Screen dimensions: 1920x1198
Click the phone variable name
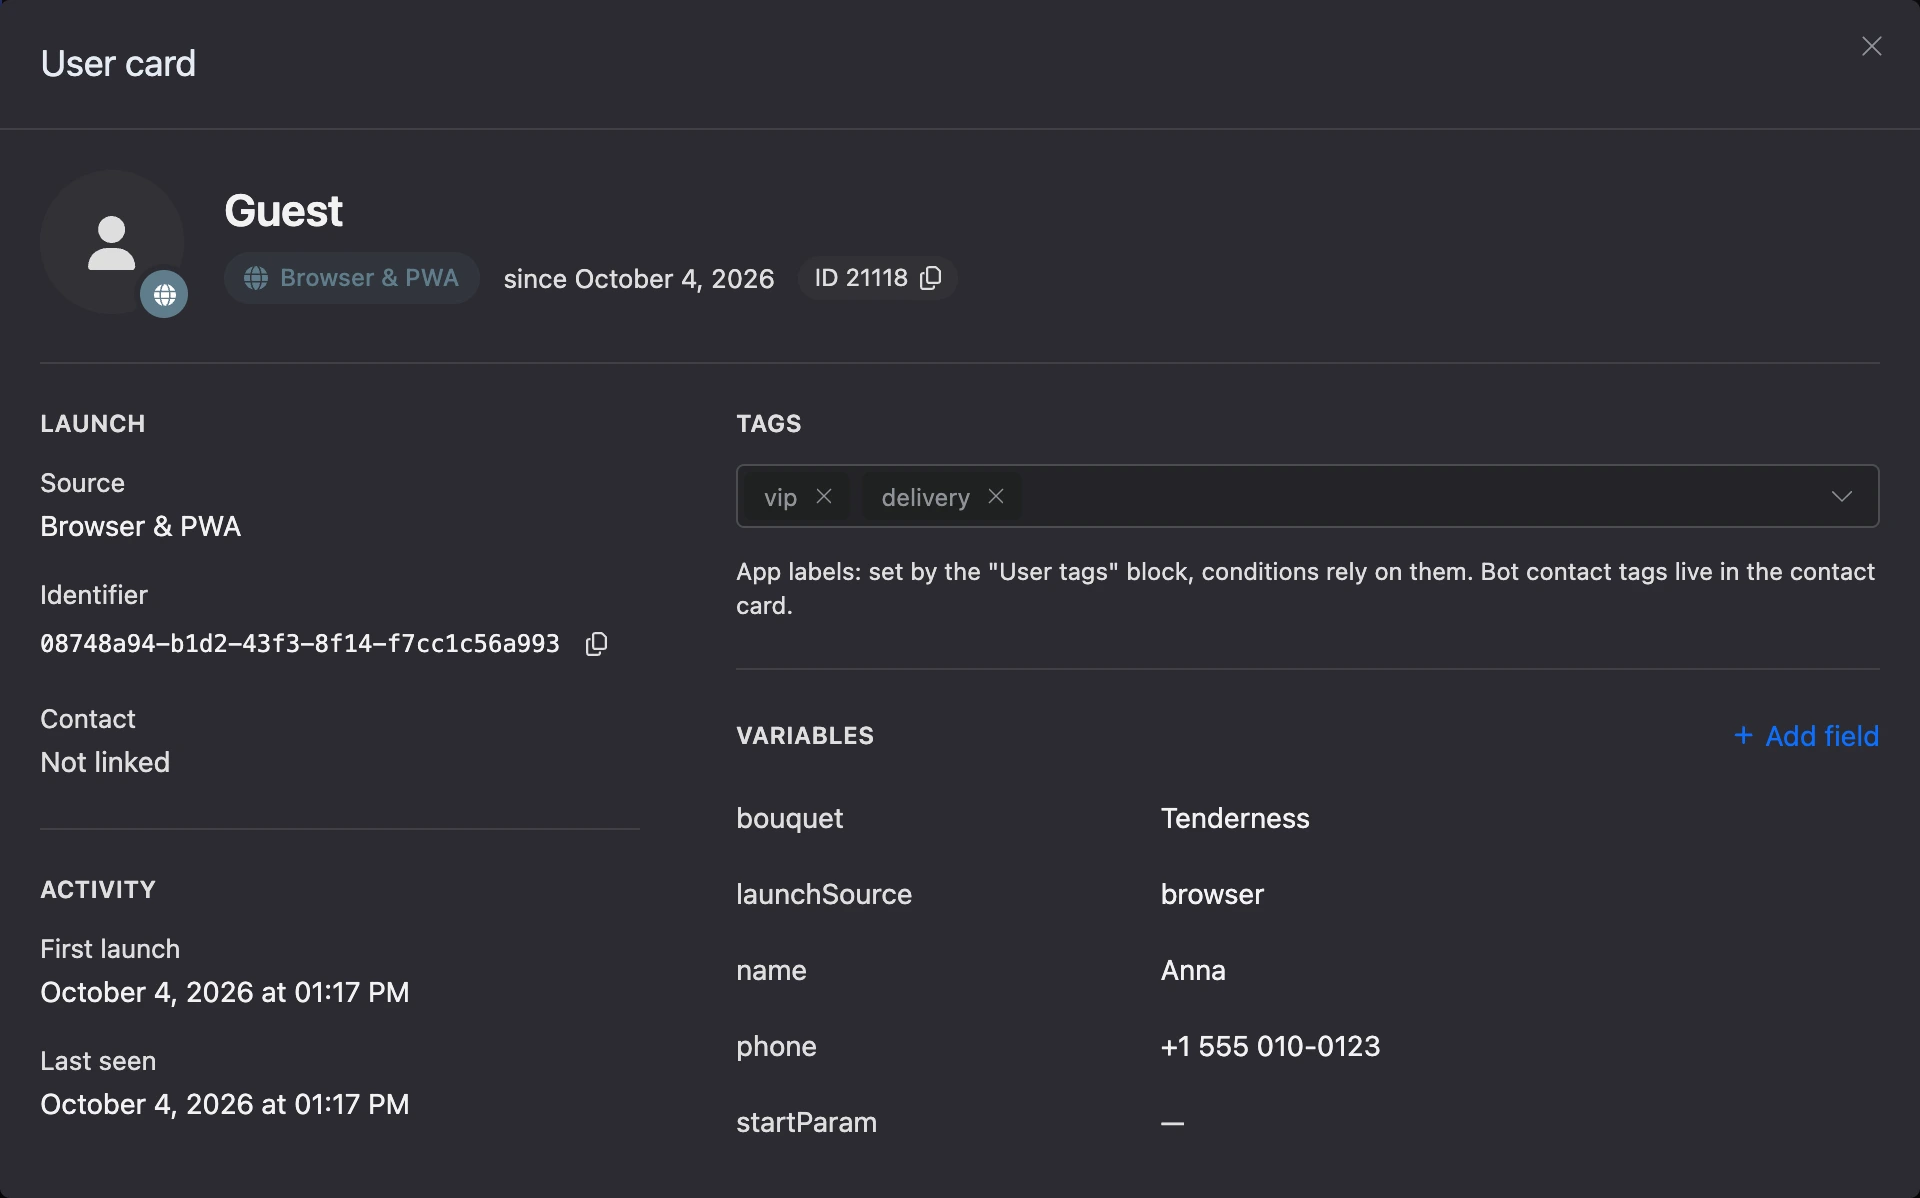776,1046
